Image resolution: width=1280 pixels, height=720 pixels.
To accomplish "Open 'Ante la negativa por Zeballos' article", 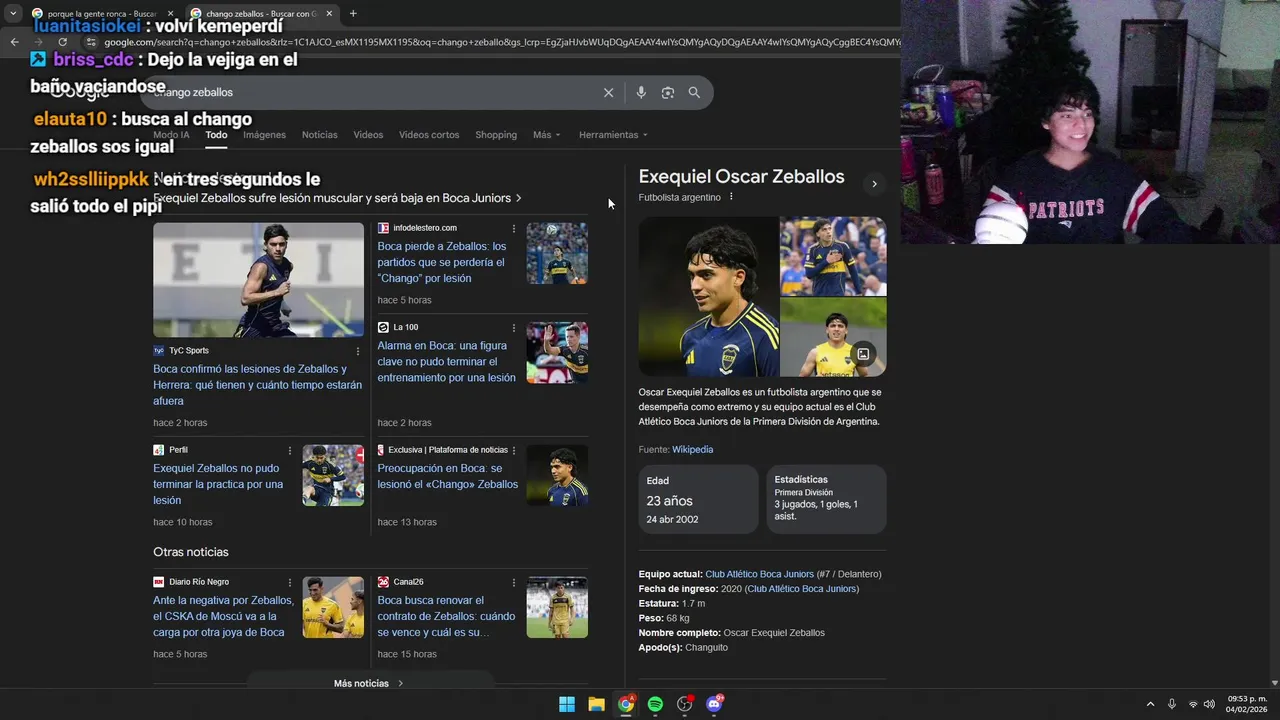I will 223,616.
